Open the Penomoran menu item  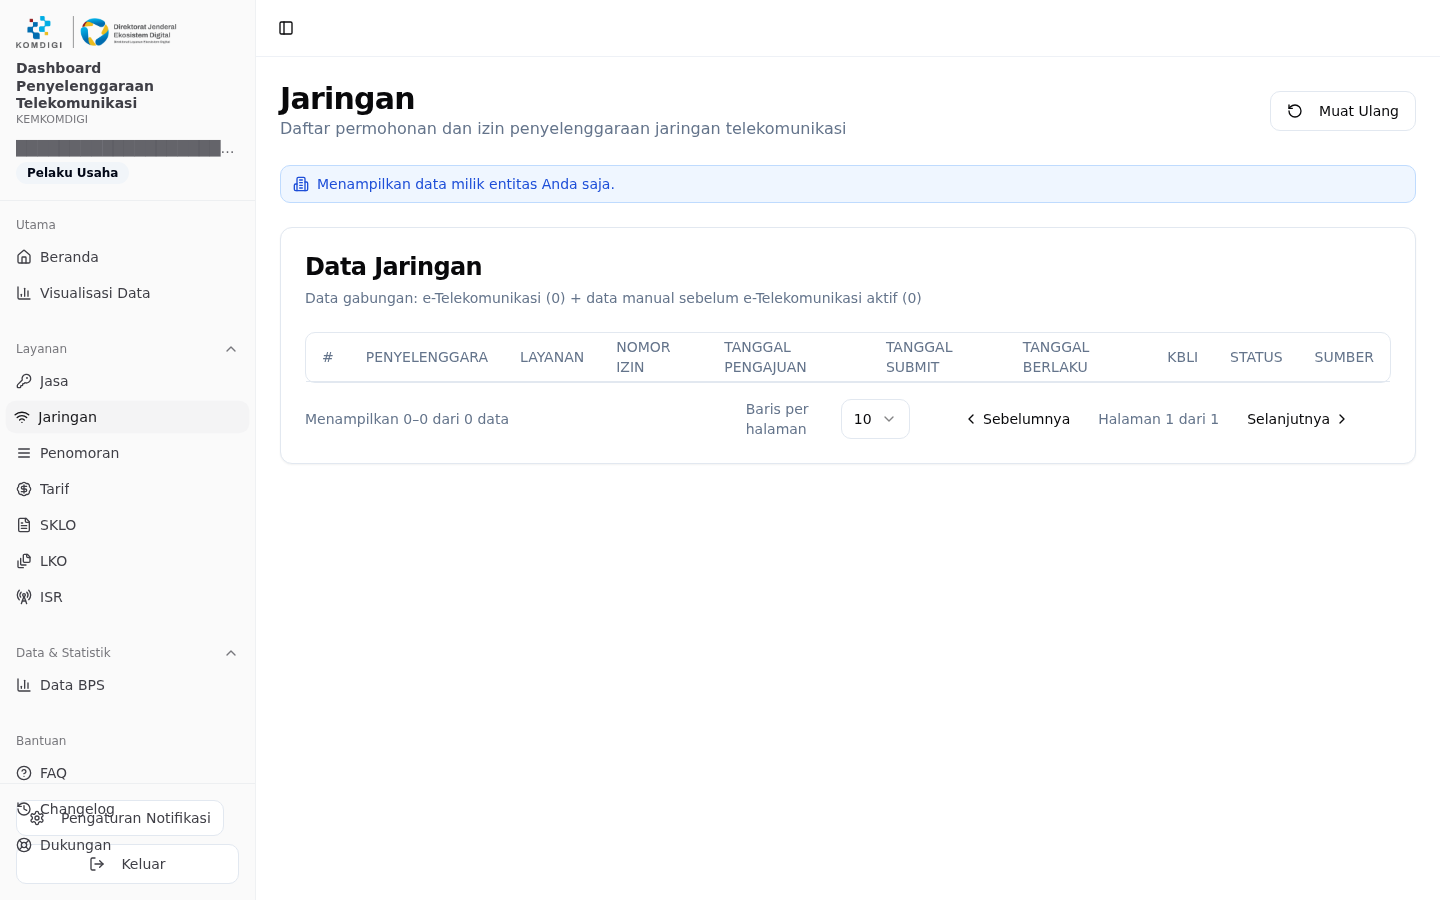(127, 453)
